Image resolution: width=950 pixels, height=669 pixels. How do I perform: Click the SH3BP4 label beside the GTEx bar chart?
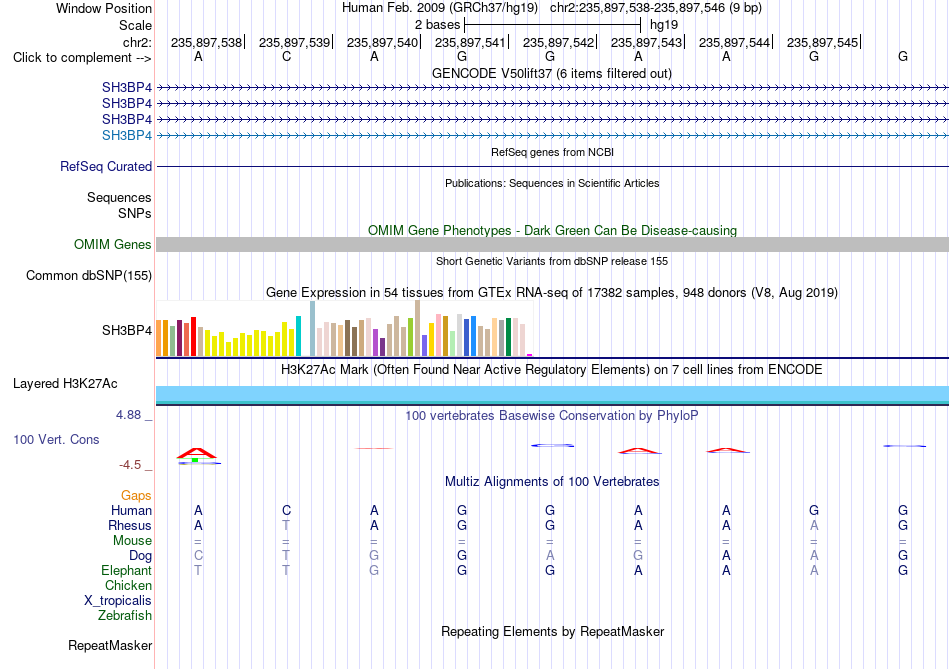127,330
